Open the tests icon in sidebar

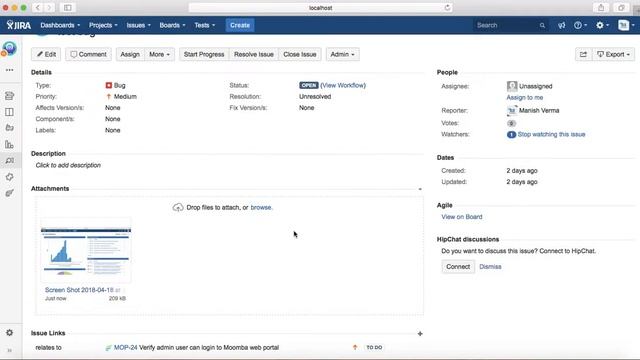click(x=9, y=193)
